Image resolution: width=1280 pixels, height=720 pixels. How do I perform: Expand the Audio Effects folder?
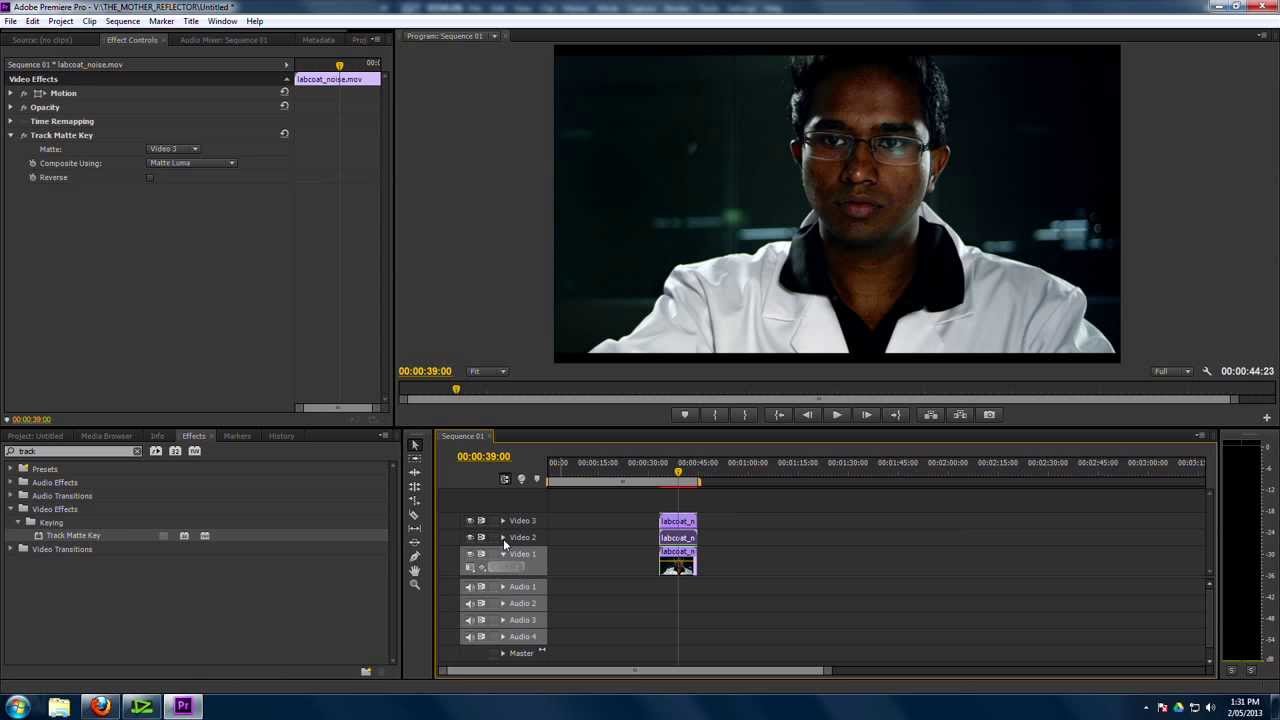pos(10,482)
